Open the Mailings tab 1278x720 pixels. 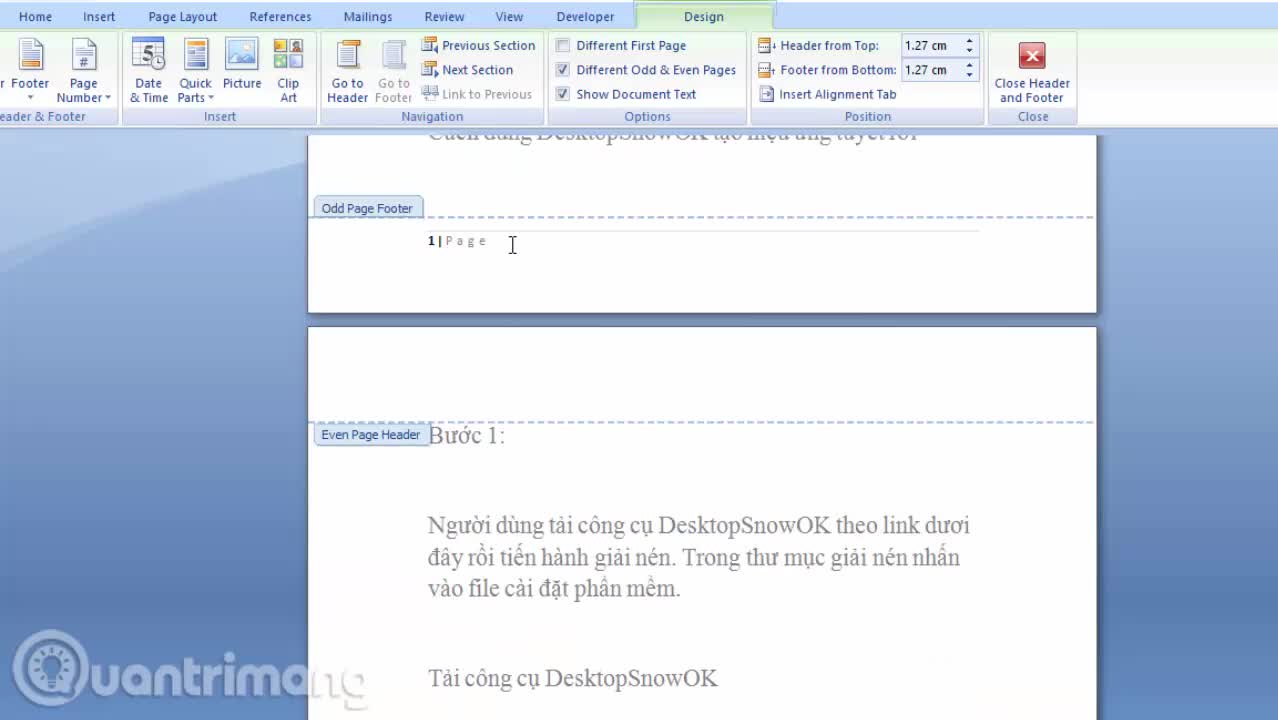click(x=368, y=16)
